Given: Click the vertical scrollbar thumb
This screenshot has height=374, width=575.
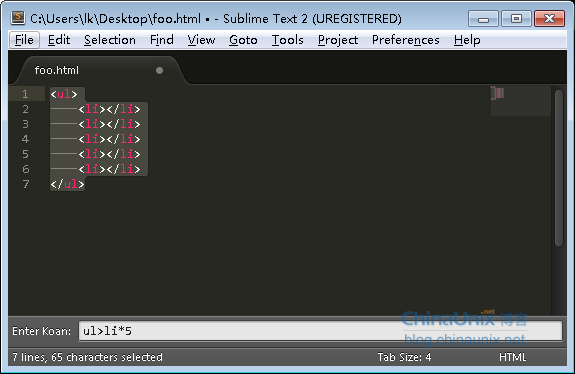Looking at the screenshot, I should coord(559,168).
